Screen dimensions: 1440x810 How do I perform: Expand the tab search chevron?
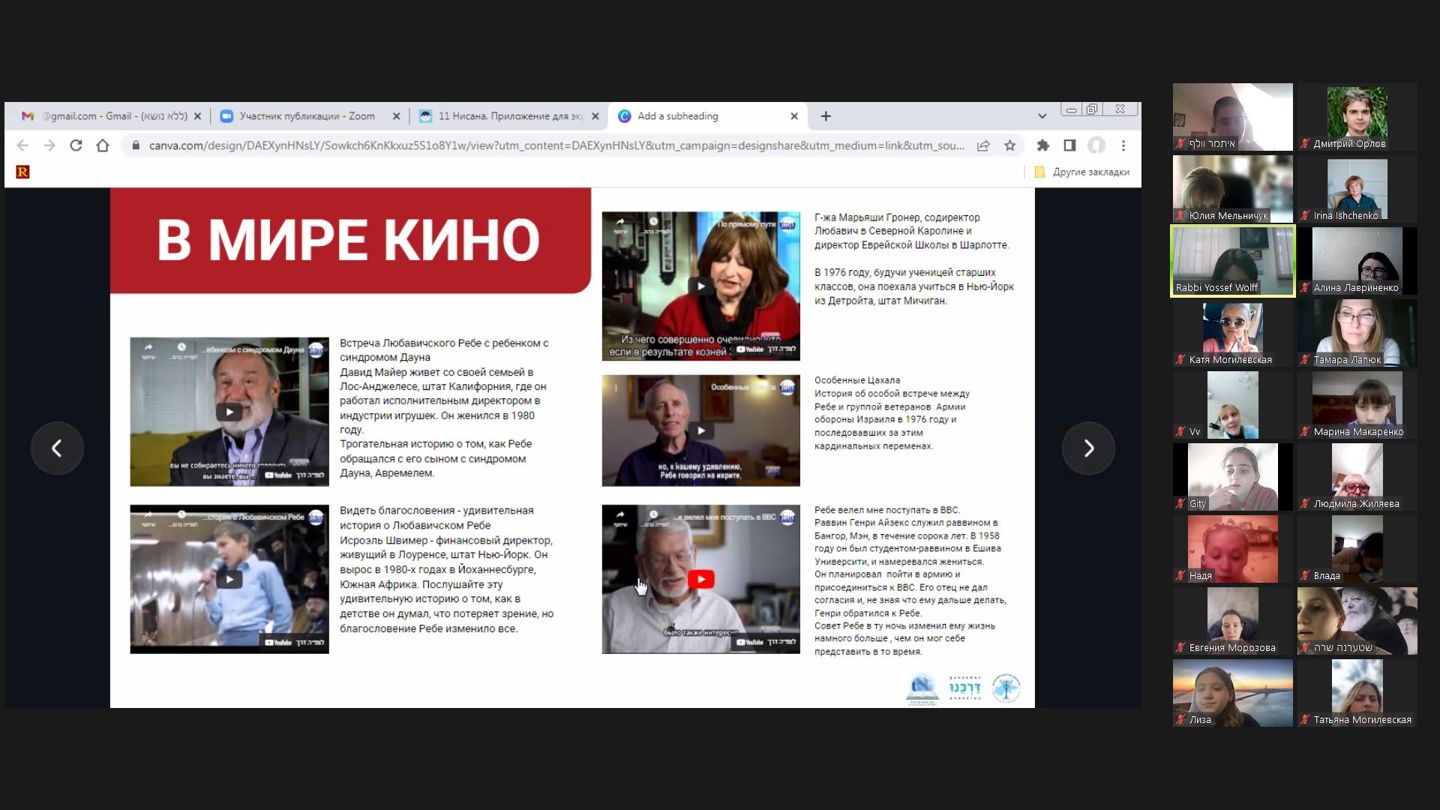(1042, 116)
